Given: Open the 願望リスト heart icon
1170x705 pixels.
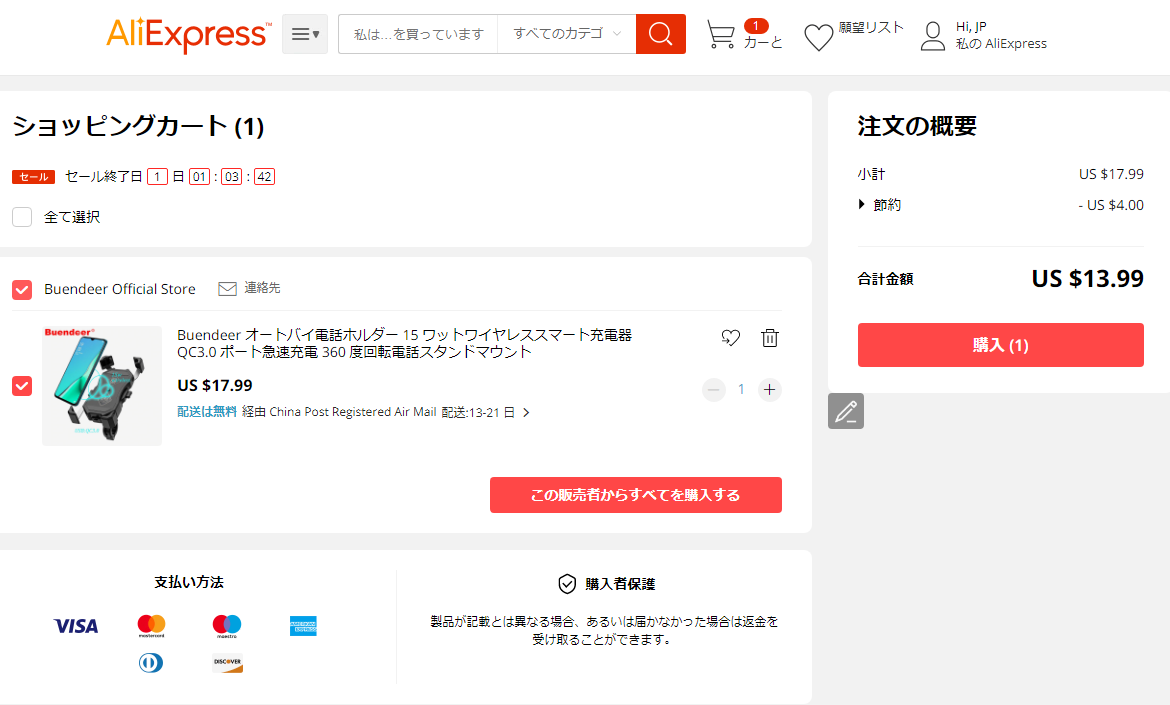Looking at the screenshot, I should pos(819,37).
